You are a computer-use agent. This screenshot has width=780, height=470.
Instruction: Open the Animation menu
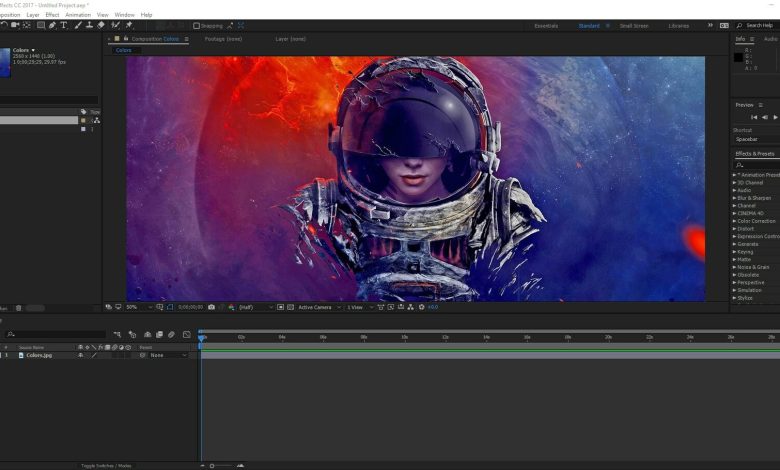coord(77,15)
